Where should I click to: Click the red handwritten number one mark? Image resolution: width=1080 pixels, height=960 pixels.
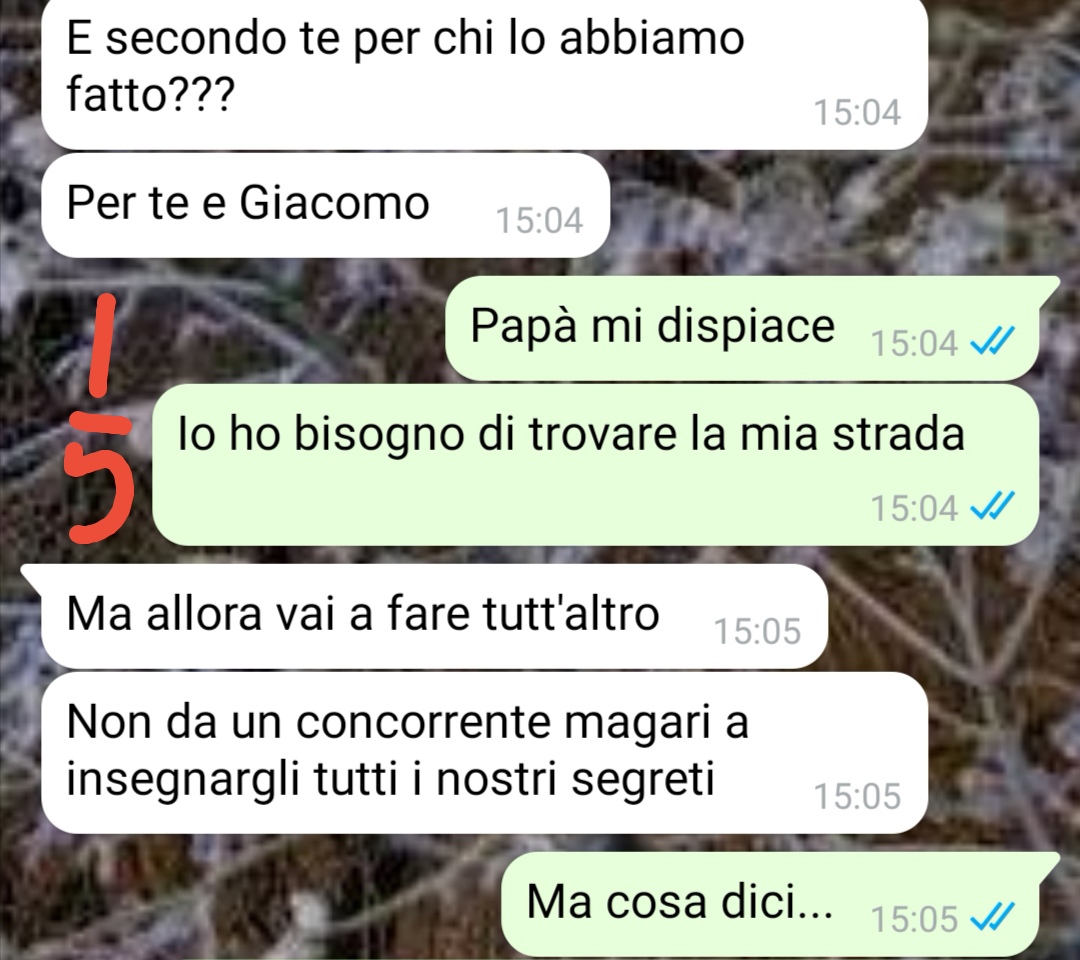(x=103, y=348)
